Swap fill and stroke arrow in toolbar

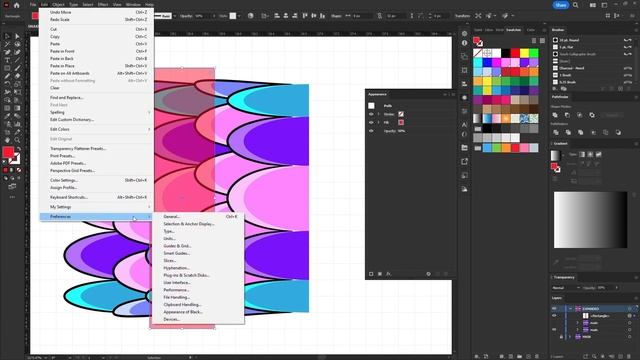tap(18, 149)
